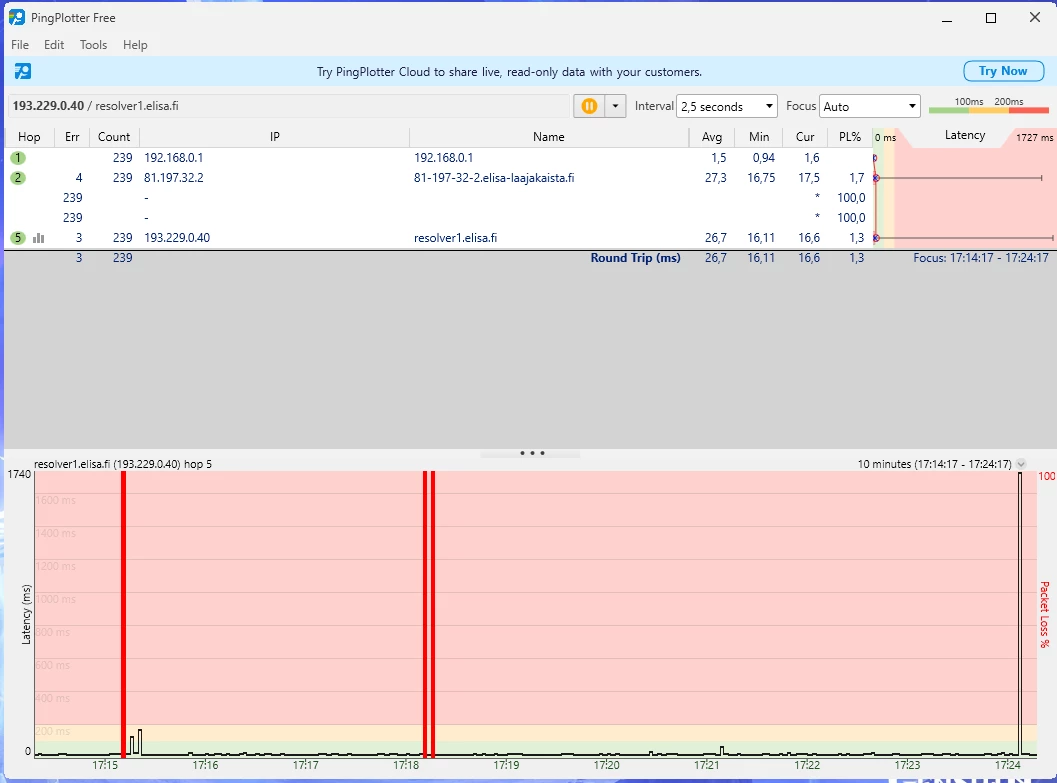Open the Focus Auto dropdown

pos(869,106)
